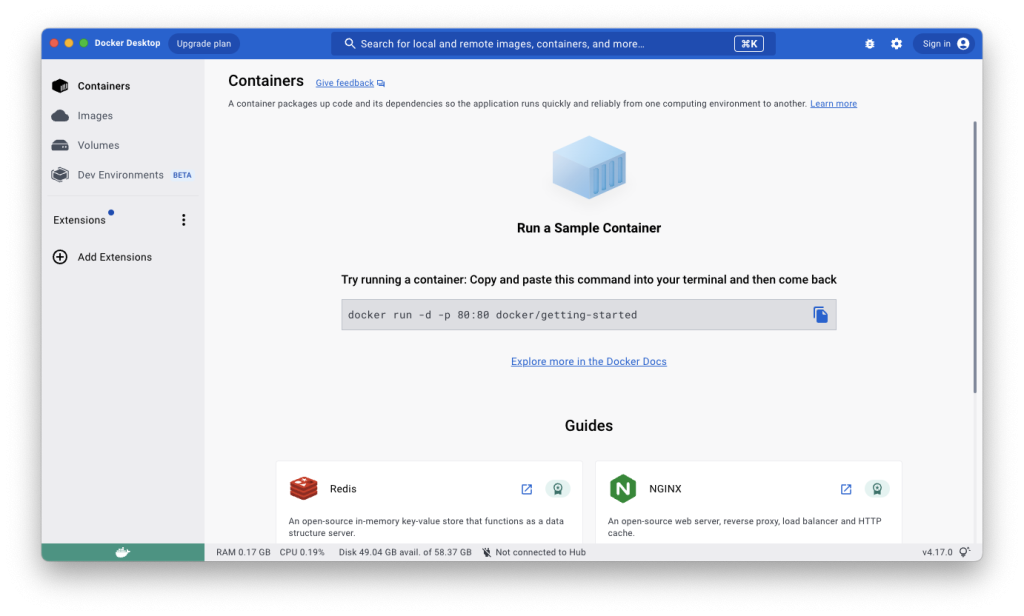The height and width of the screenshot is (616, 1024).
Task: Copy the docker run command
Action: (x=820, y=315)
